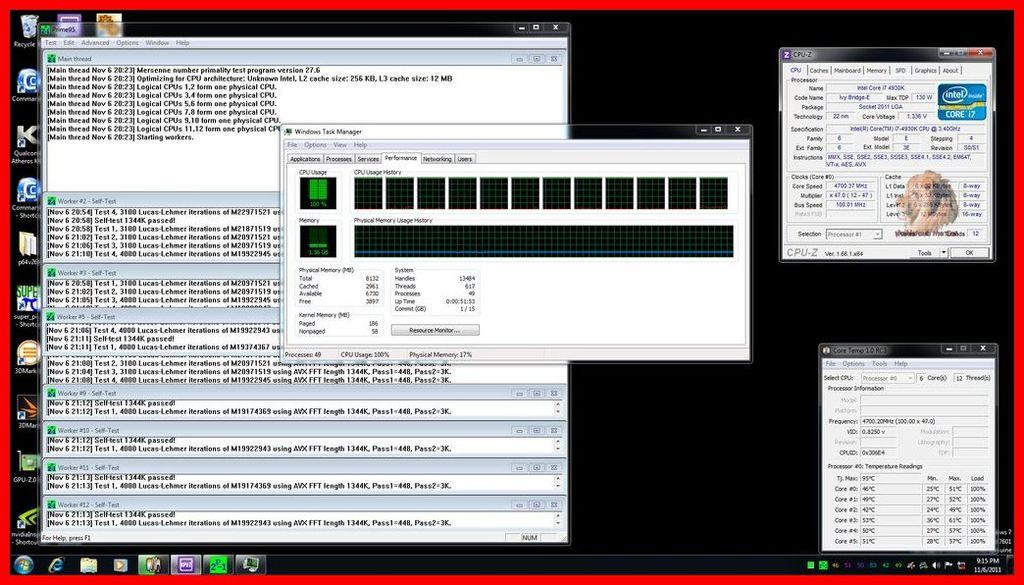The width and height of the screenshot is (1024, 585).
Task: Click the Prime95 taskbar button
Action: [217, 564]
